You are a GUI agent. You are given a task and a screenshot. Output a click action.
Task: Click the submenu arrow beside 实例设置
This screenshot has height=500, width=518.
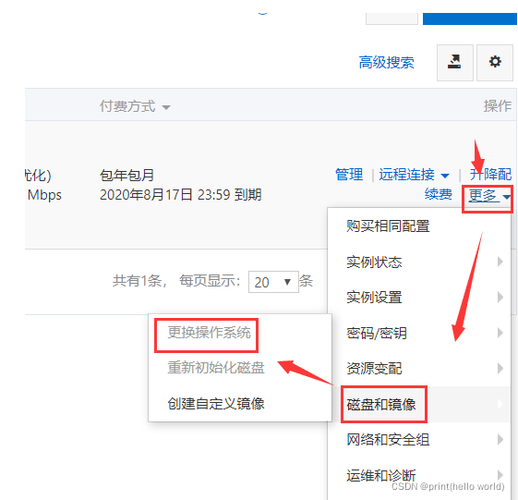tap(500, 297)
